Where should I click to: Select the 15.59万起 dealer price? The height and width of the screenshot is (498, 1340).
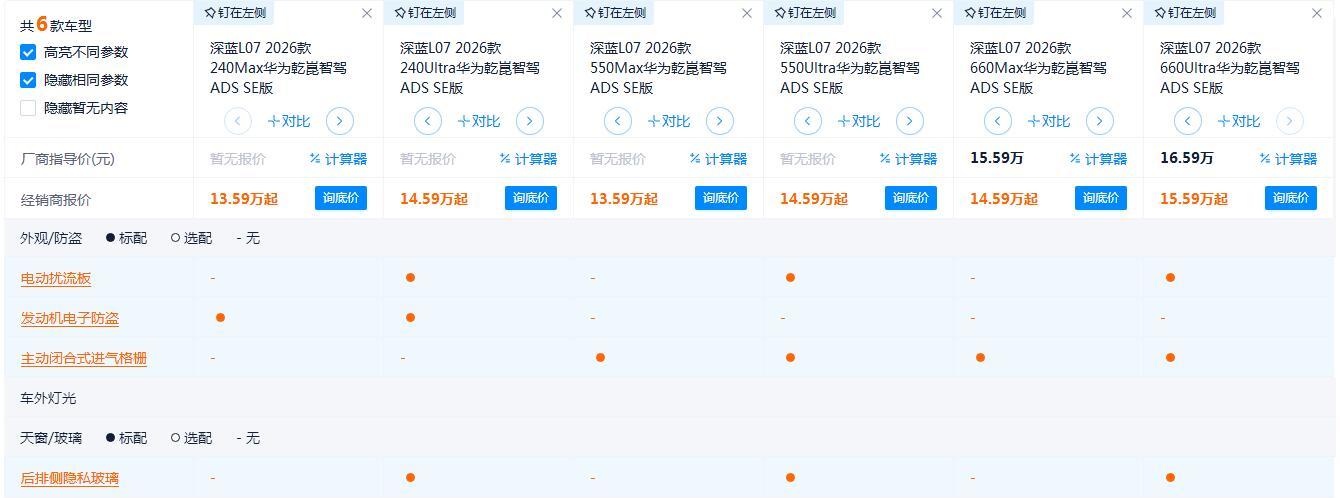(1194, 199)
